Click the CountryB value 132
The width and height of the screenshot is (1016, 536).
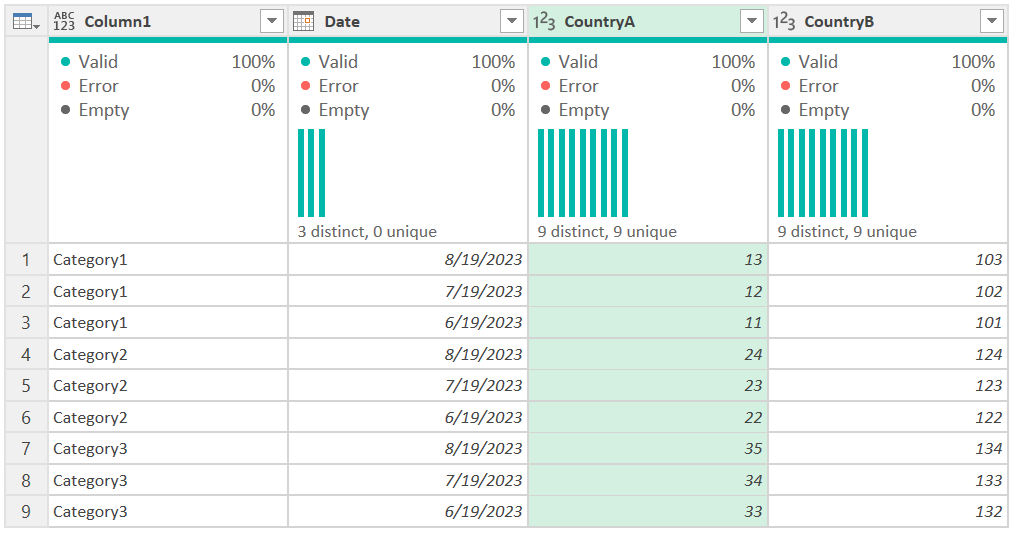pos(888,511)
